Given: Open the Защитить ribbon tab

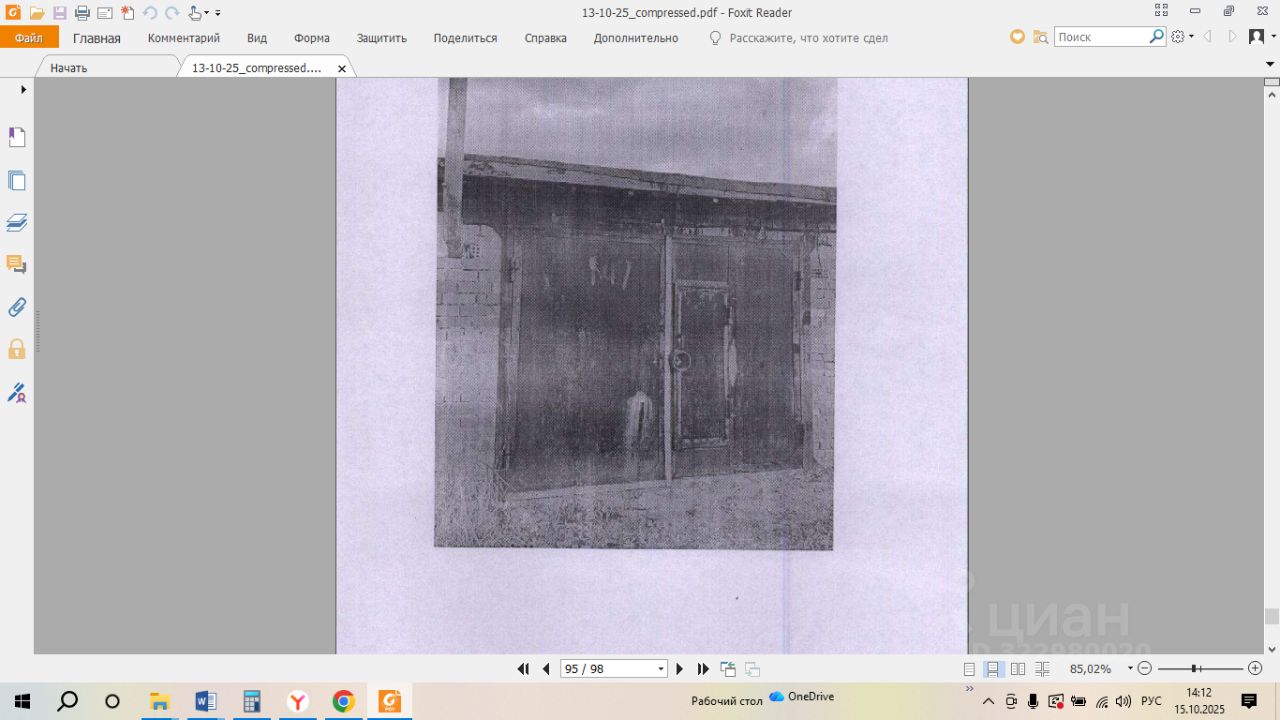Looking at the screenshot, I should 382,38.
